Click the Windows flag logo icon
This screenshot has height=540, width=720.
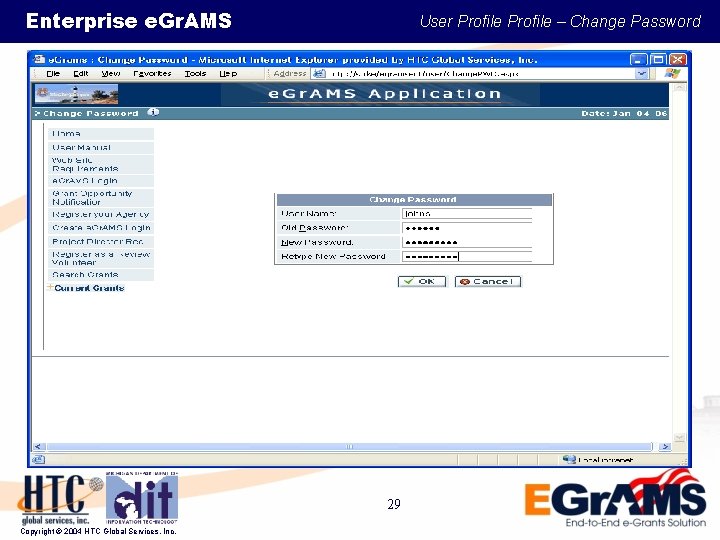pos(672,73)
